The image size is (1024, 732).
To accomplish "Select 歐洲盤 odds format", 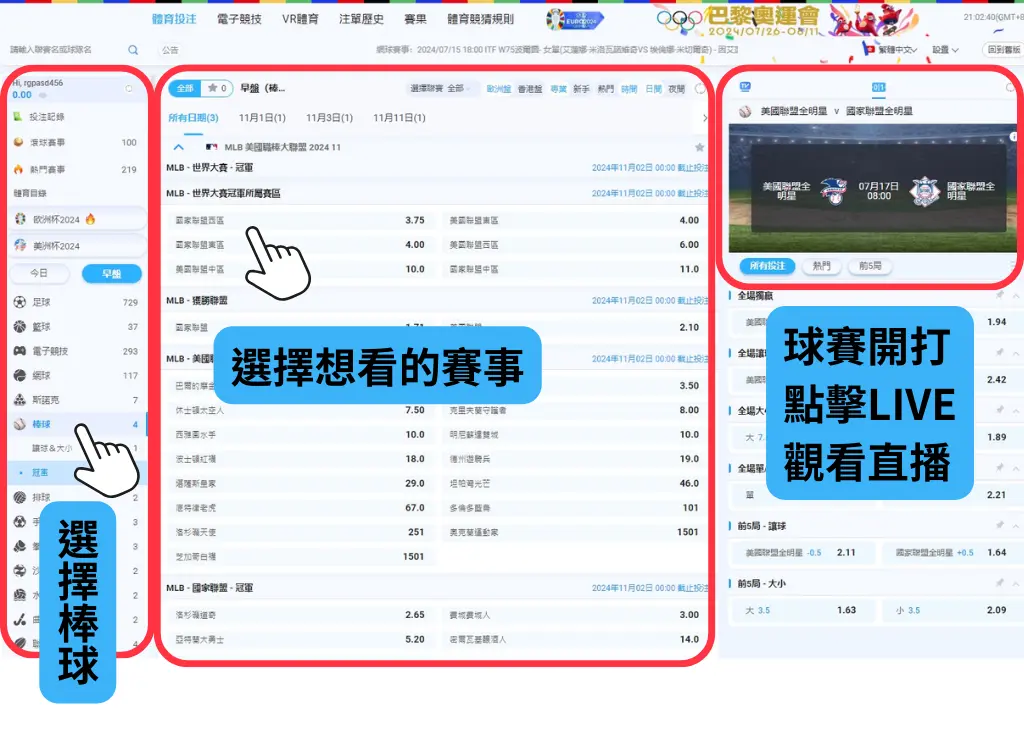I will point(499,89).
